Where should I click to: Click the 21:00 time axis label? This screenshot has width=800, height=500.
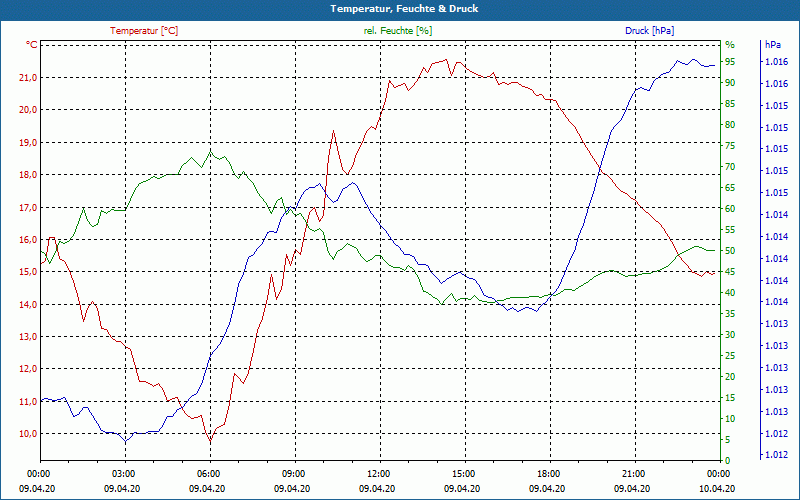click(x=634, y=474)
